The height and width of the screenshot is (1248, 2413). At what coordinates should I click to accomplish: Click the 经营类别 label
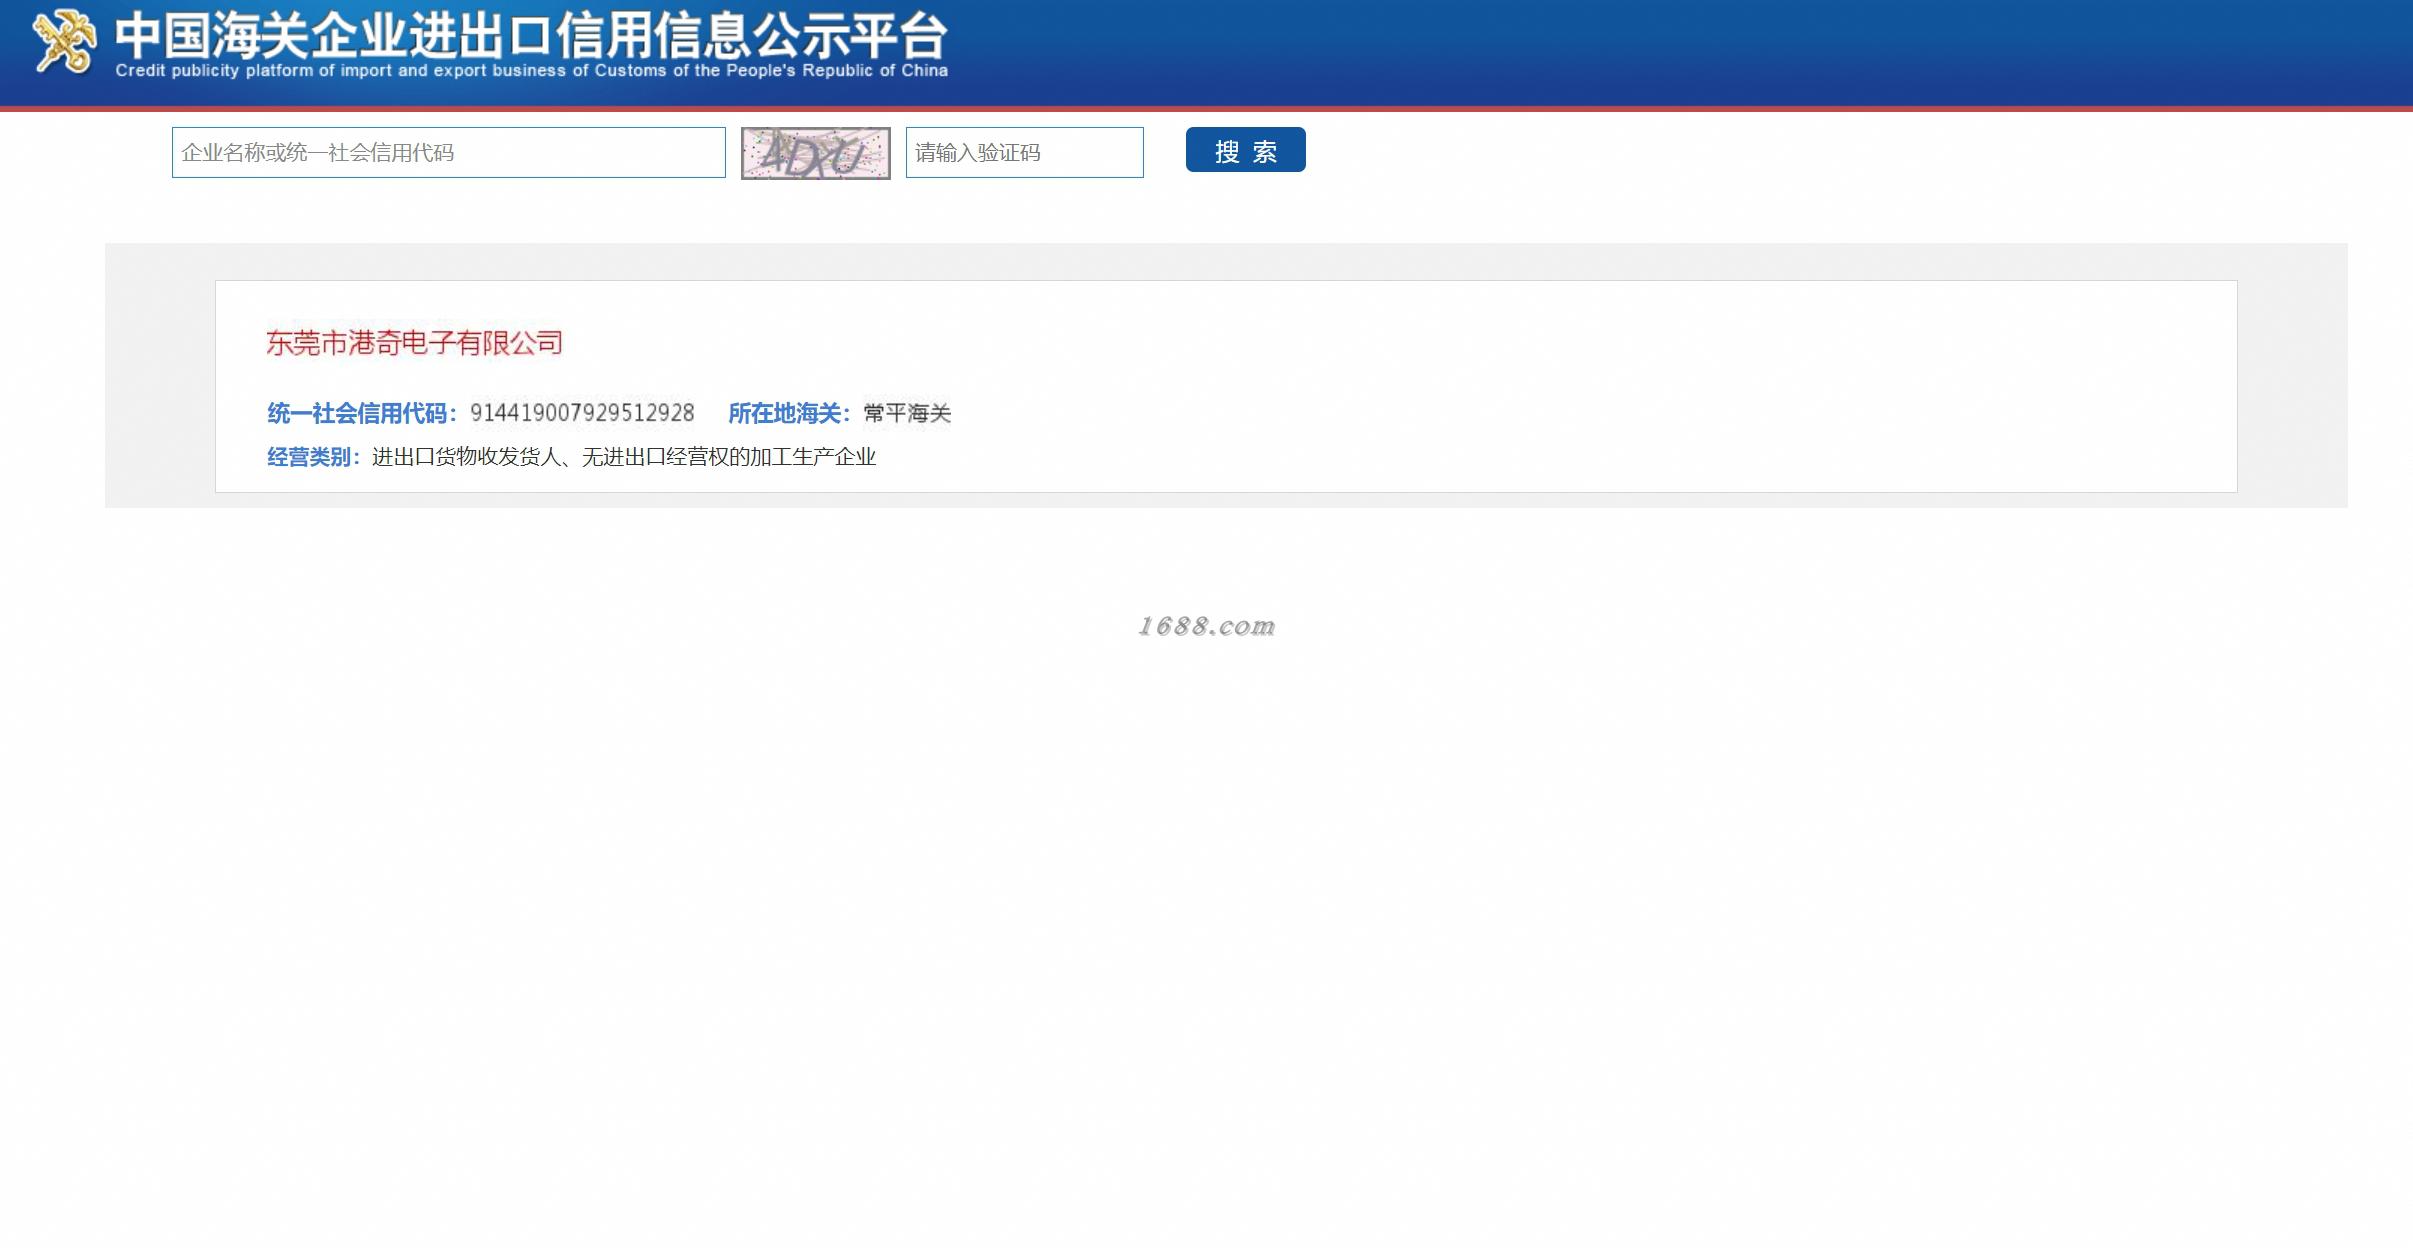(314, 457)
